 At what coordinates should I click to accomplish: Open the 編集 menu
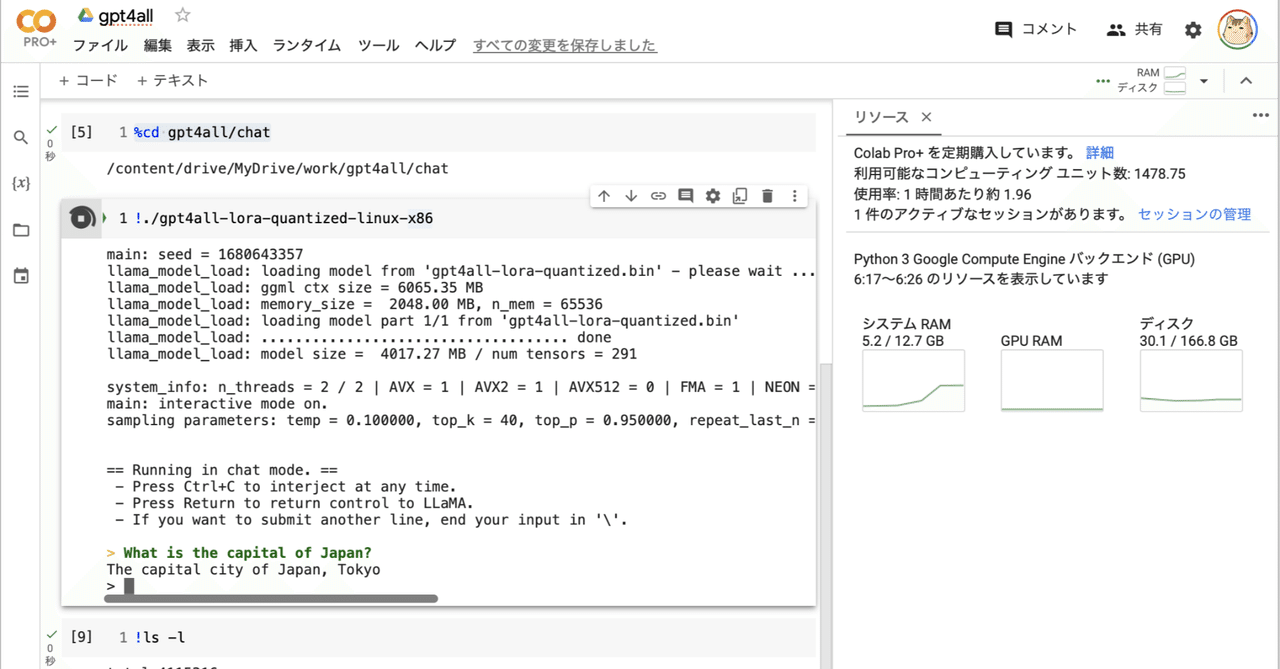pos(158,45)
